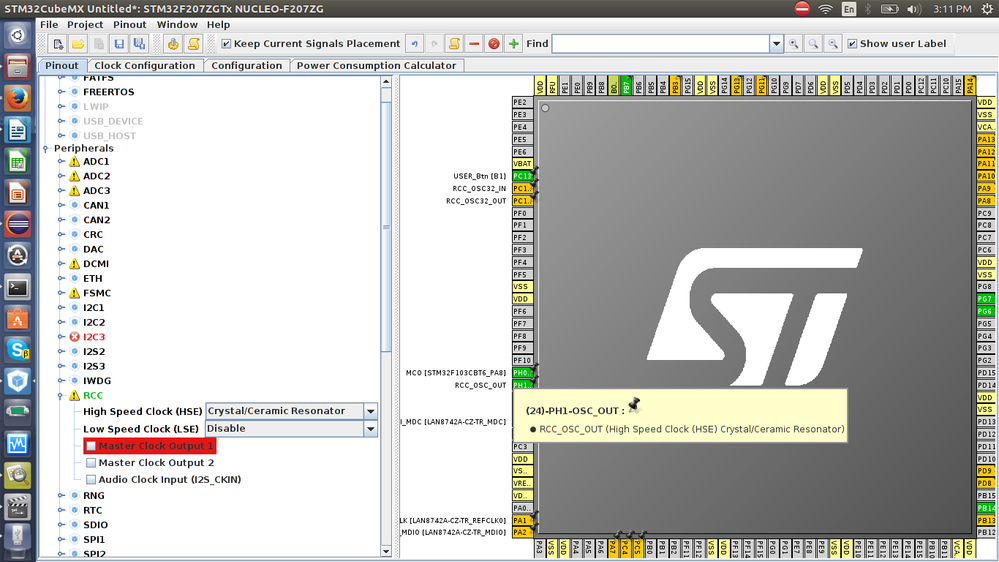Switch to Clock Configuration tab
The image size is (999, 562).
[x=145, y=66]
